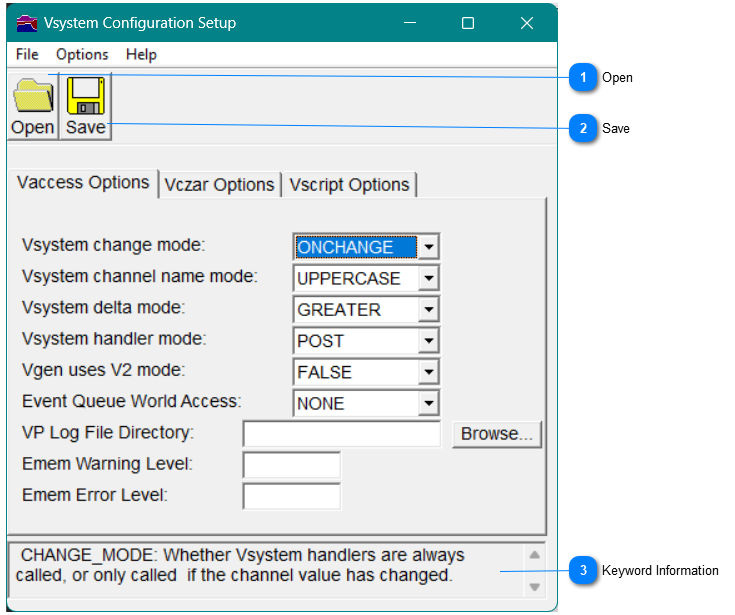Viewport: 735px width, 615px height.
Task: Open the Vsystem handler mode dropdown
Action: tap(428, 341)
